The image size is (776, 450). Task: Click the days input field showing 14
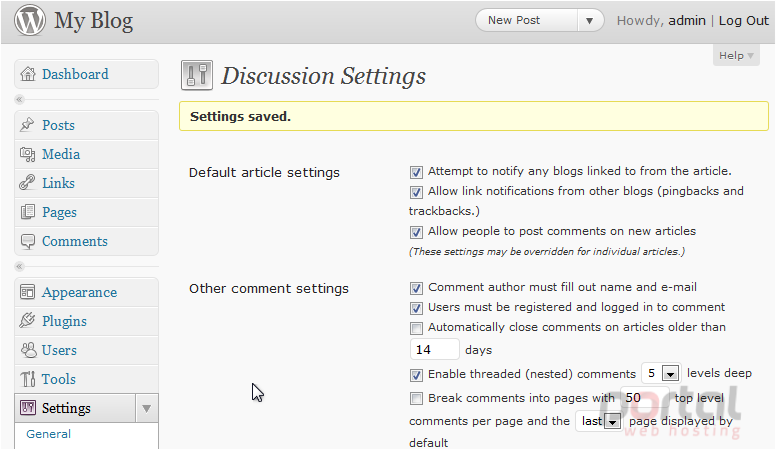coord(435,350)
